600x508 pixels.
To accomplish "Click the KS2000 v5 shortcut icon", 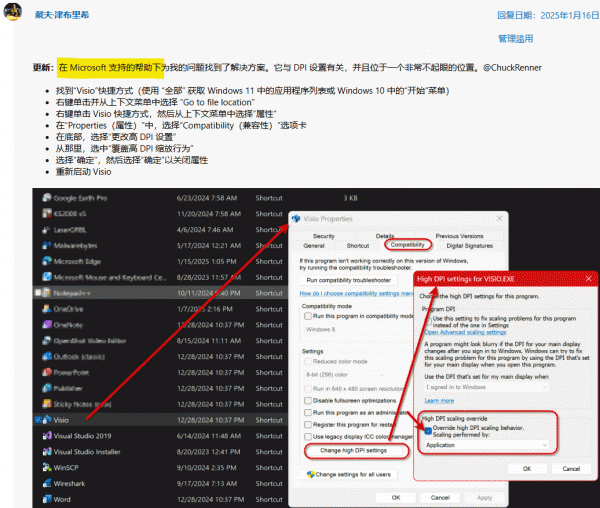I will 47,213.
